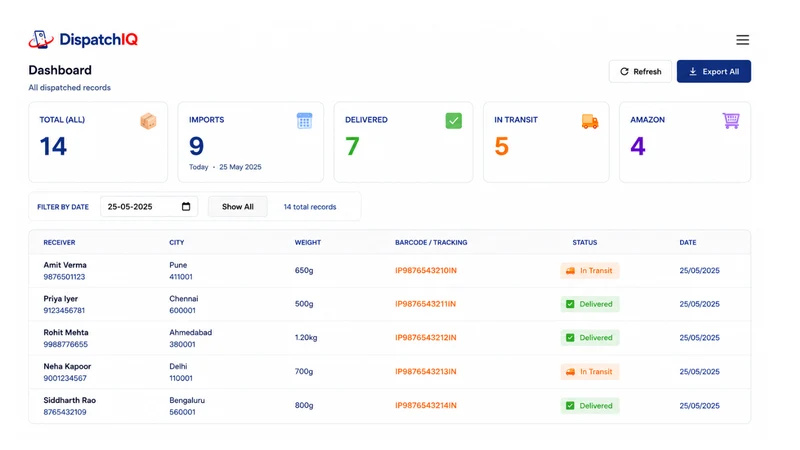Image resolution: width=800 pixels, height=450 pixels.
Task: Select the Delivered count 7
Action: tap(352, 146)
